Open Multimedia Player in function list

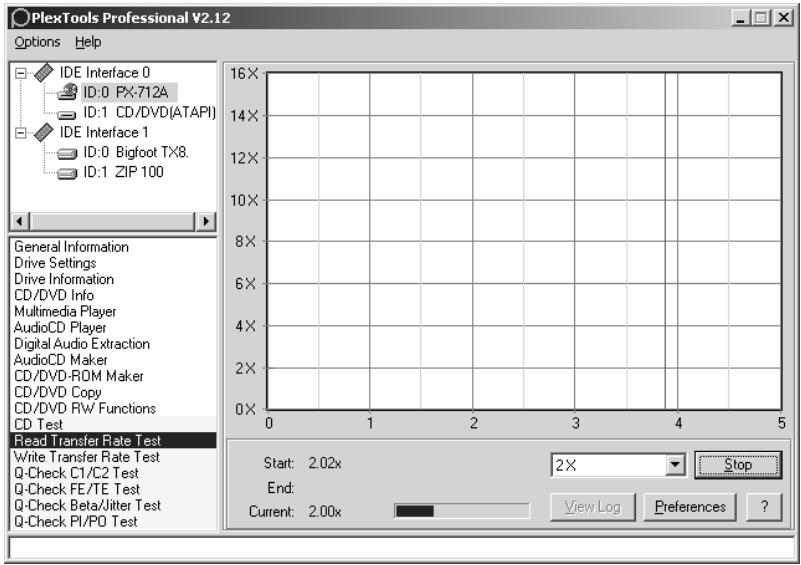click(x=65, y=312)
